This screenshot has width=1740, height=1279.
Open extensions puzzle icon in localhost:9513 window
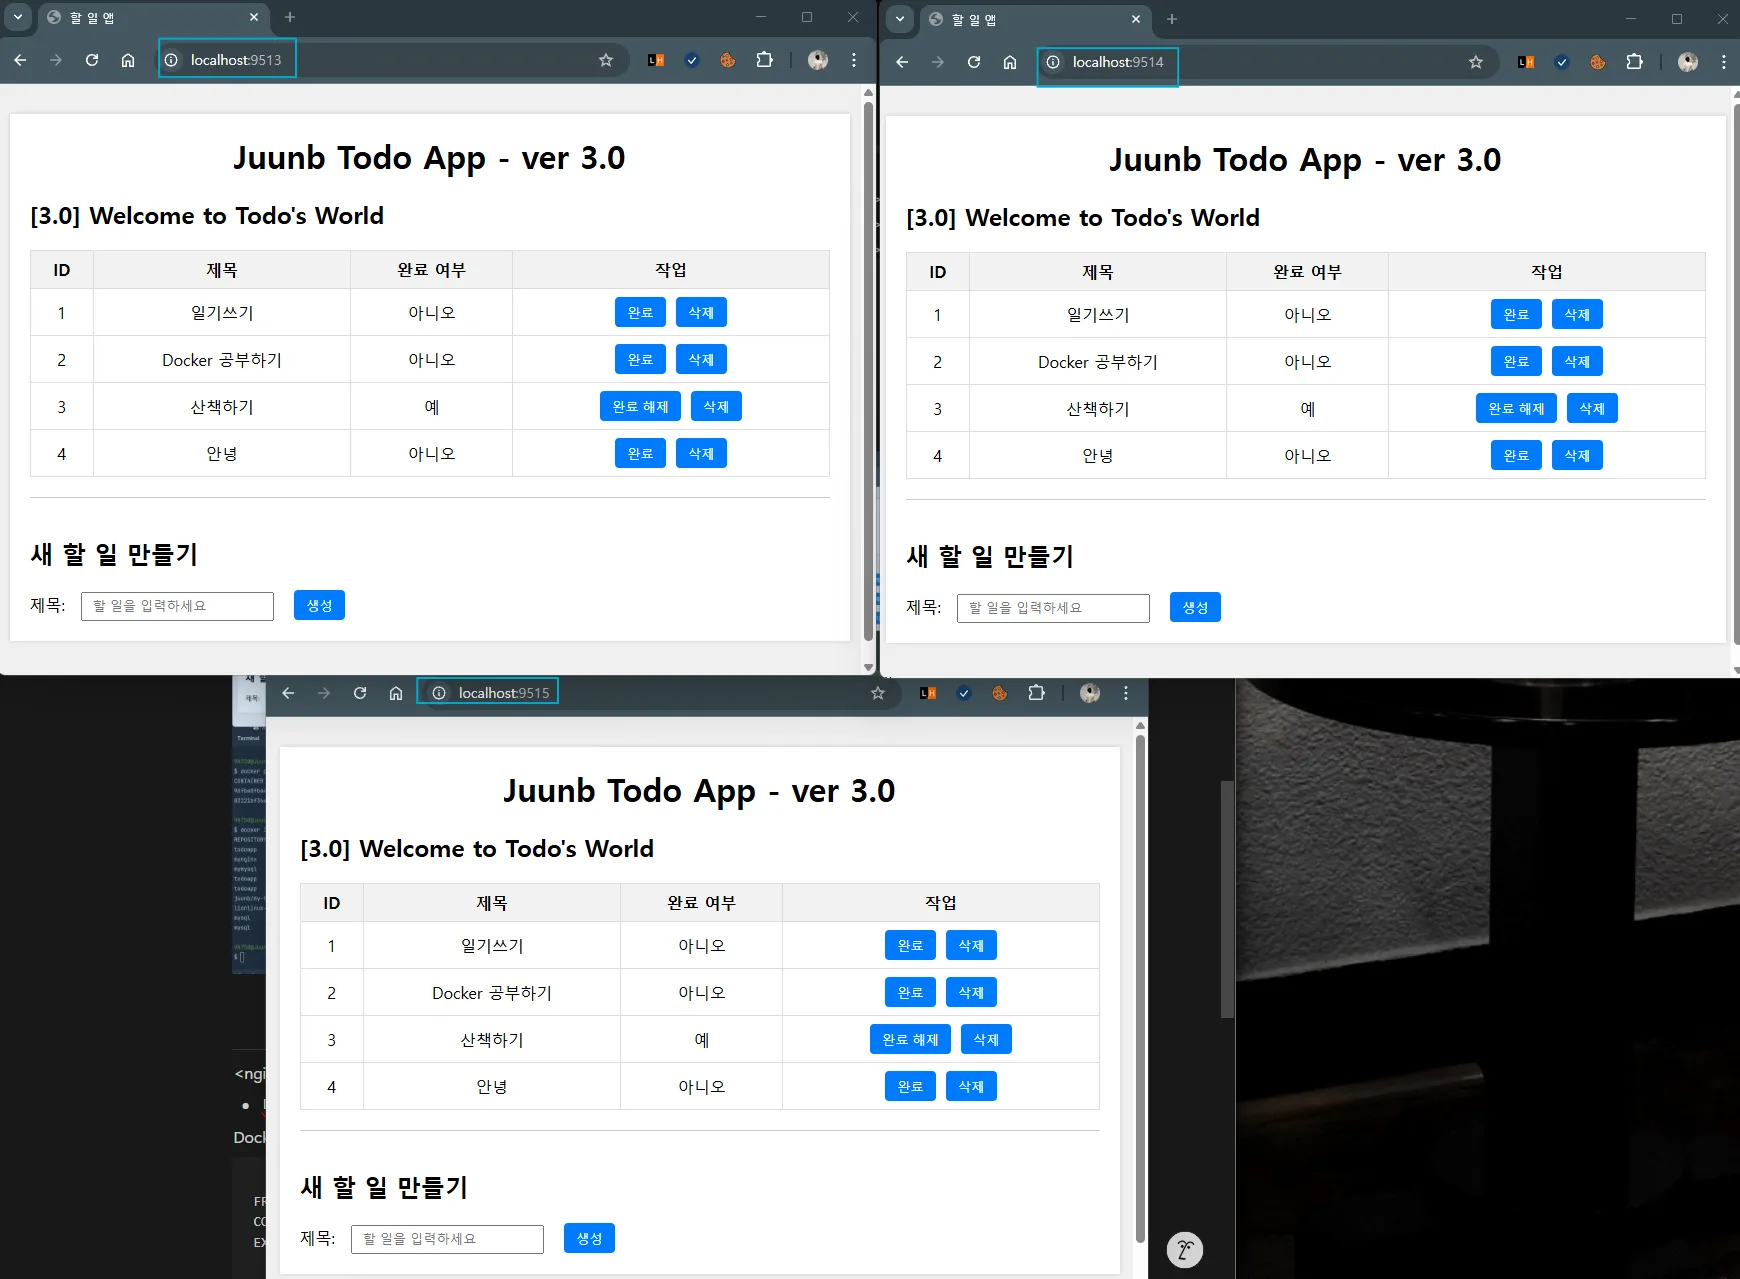[x=765, y=60]
